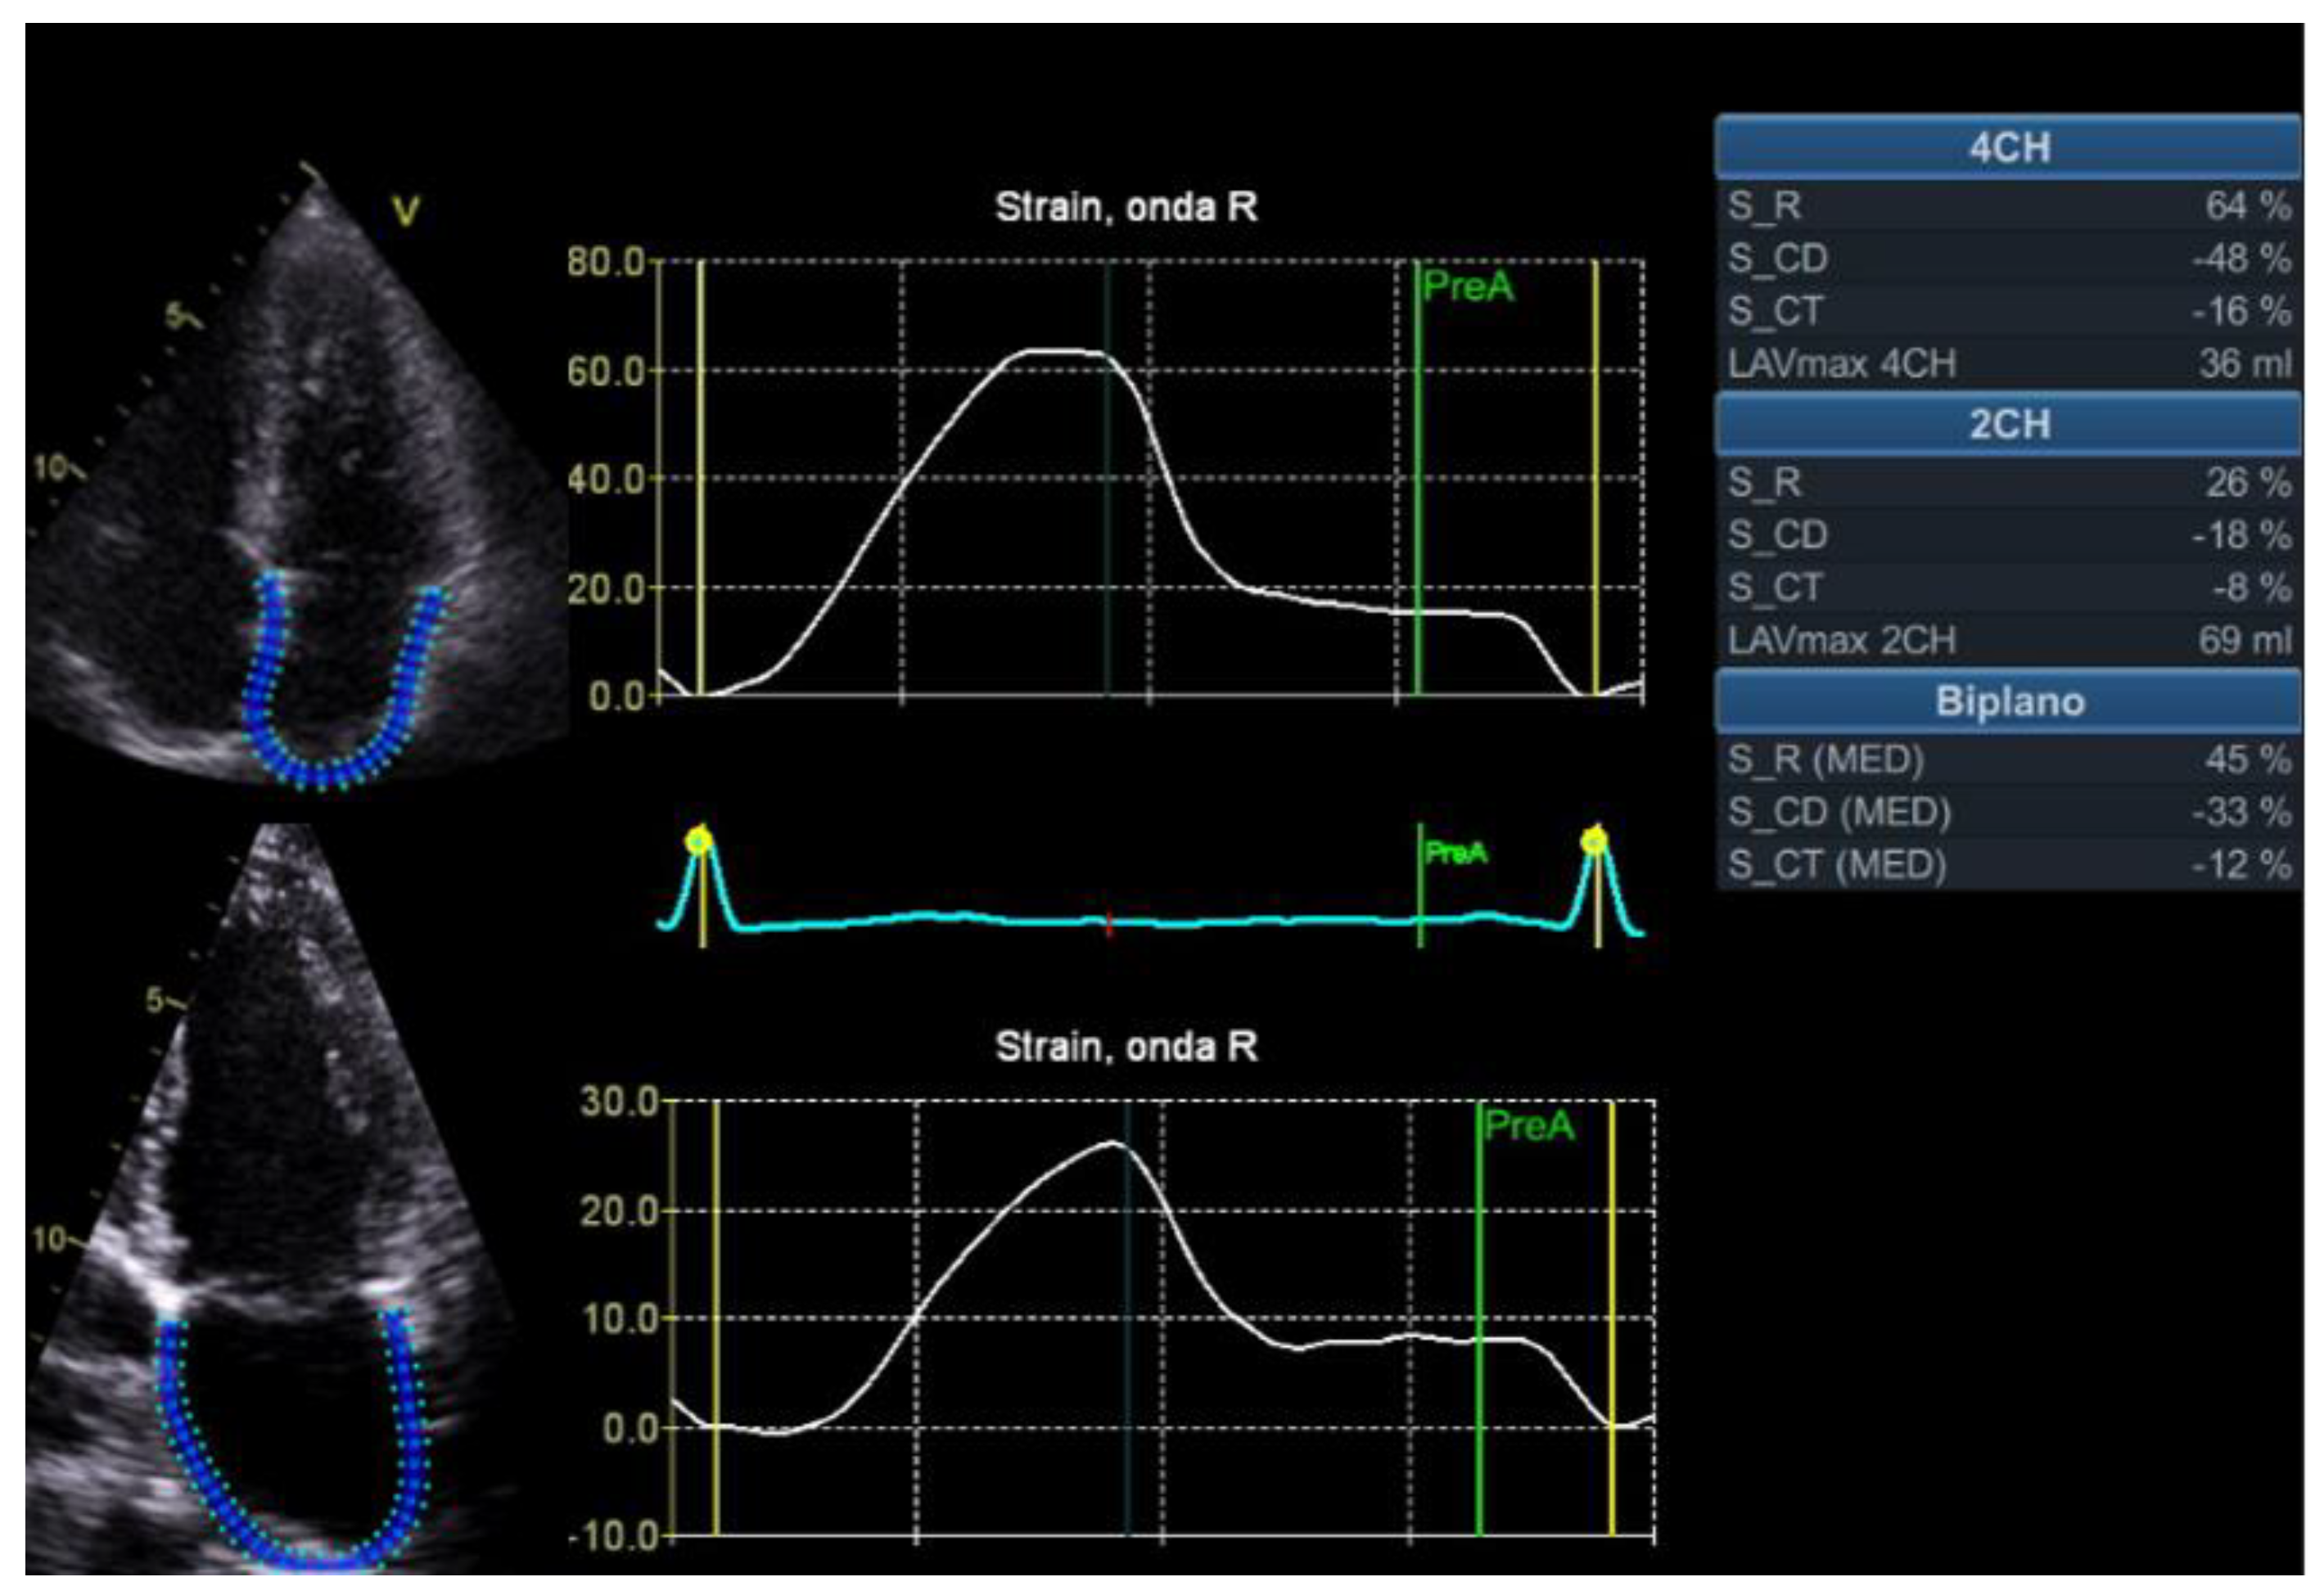Select the 4CH S_R 64% row

coord(2008,206)
